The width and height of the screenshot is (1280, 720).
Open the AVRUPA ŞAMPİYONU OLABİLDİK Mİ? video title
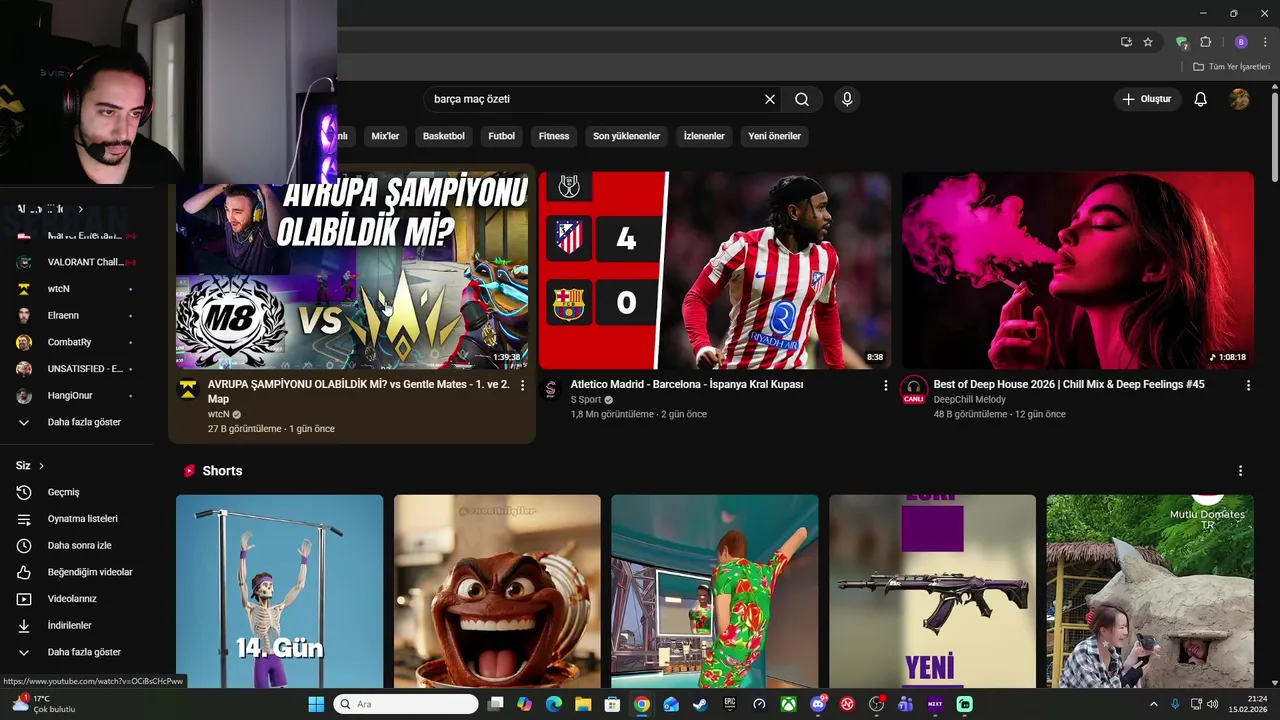pyautogui.click(x=359, y=391)
